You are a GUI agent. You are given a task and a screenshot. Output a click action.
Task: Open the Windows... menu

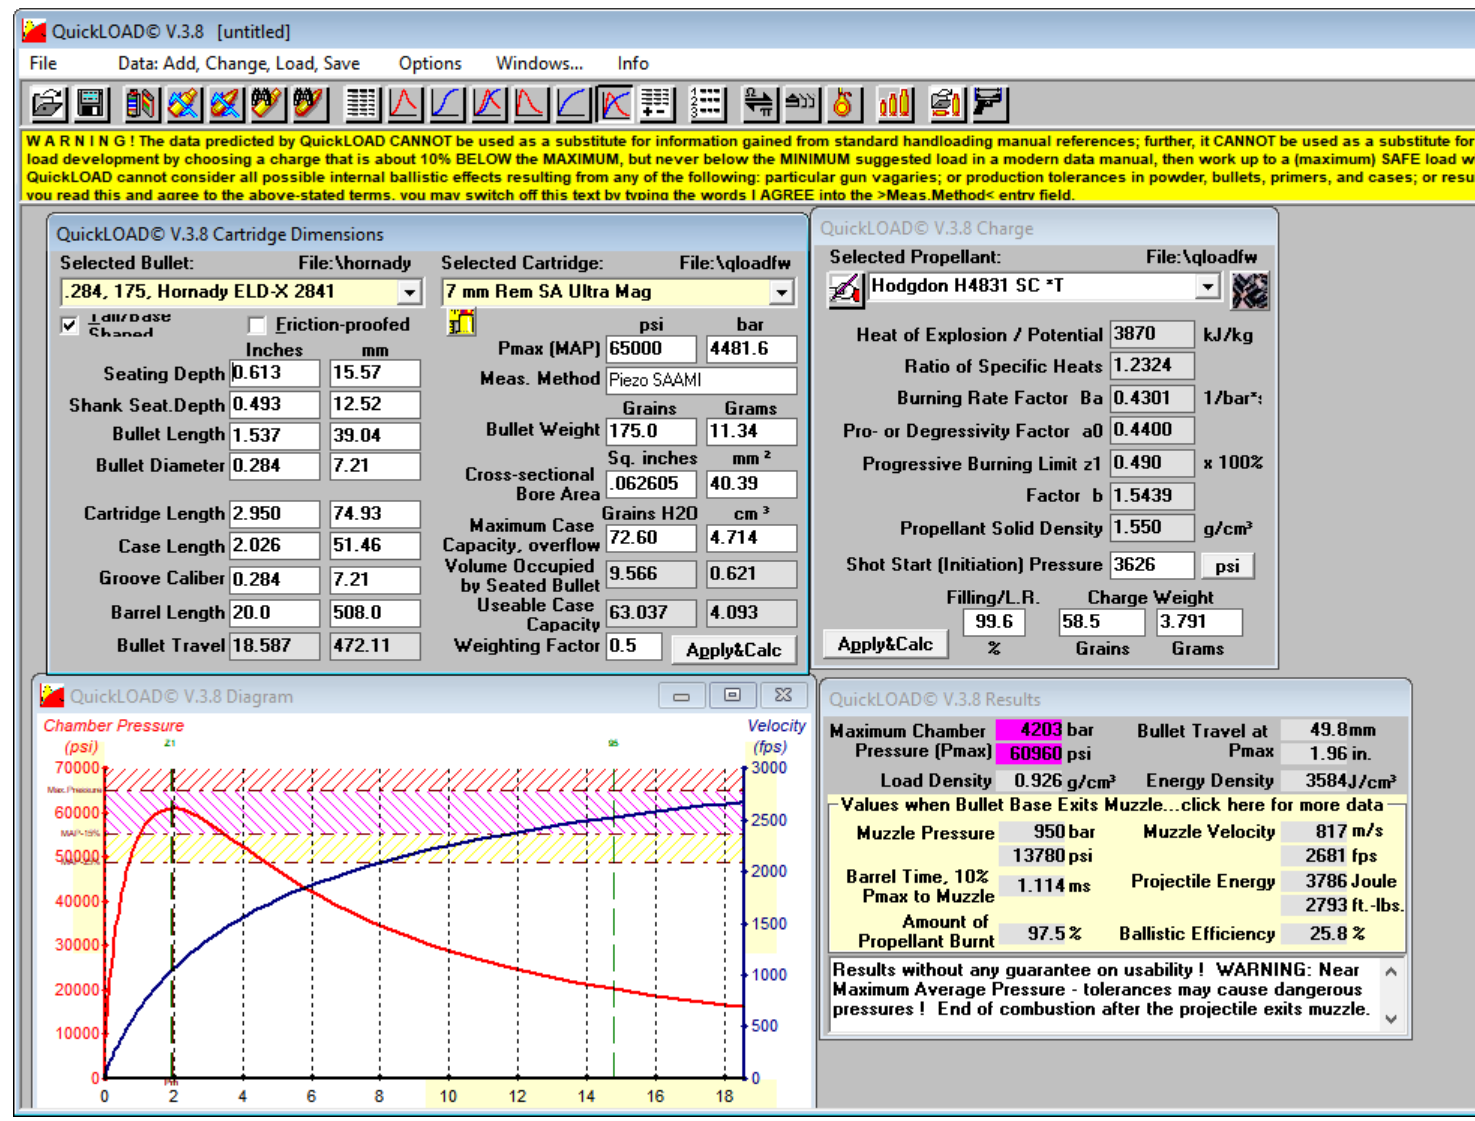[x=539, y=63]
